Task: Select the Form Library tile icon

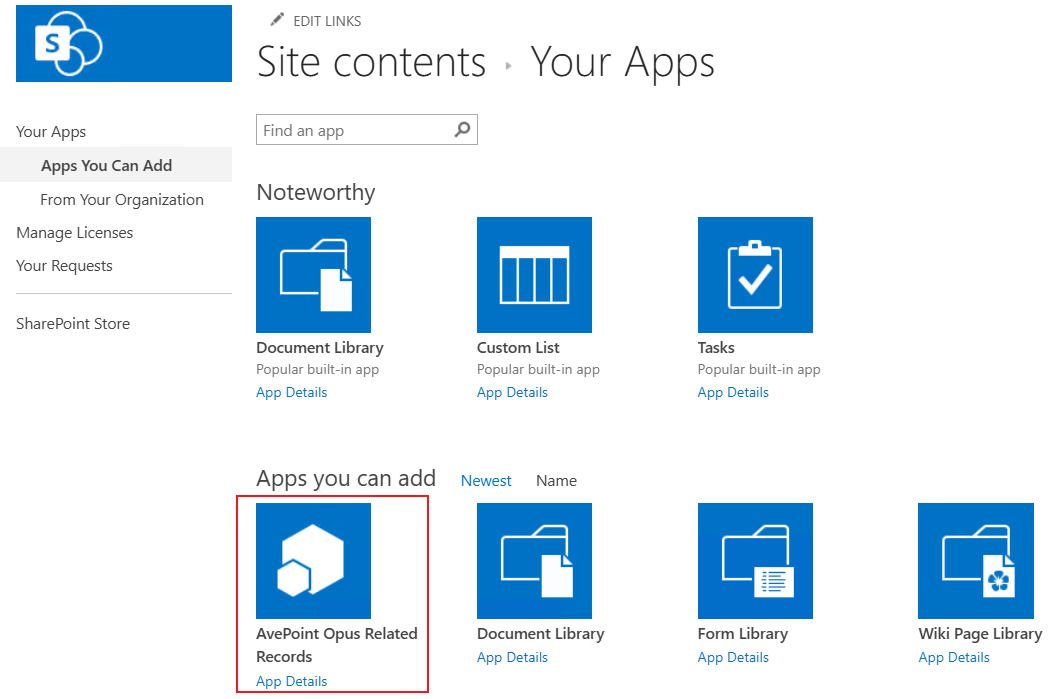Action: click(755, 560)
